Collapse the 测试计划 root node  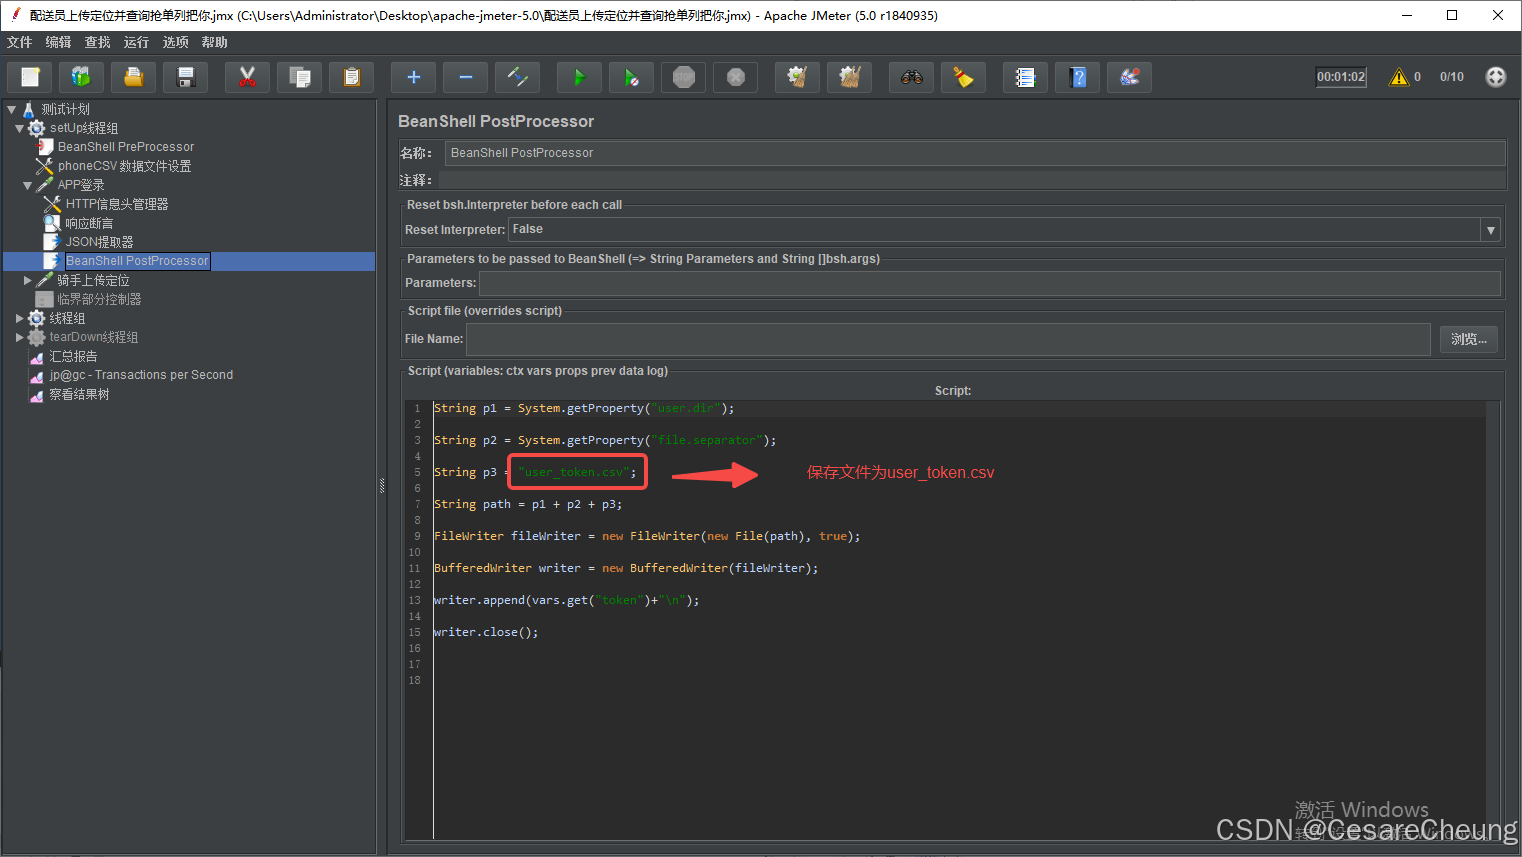[11, 109]
